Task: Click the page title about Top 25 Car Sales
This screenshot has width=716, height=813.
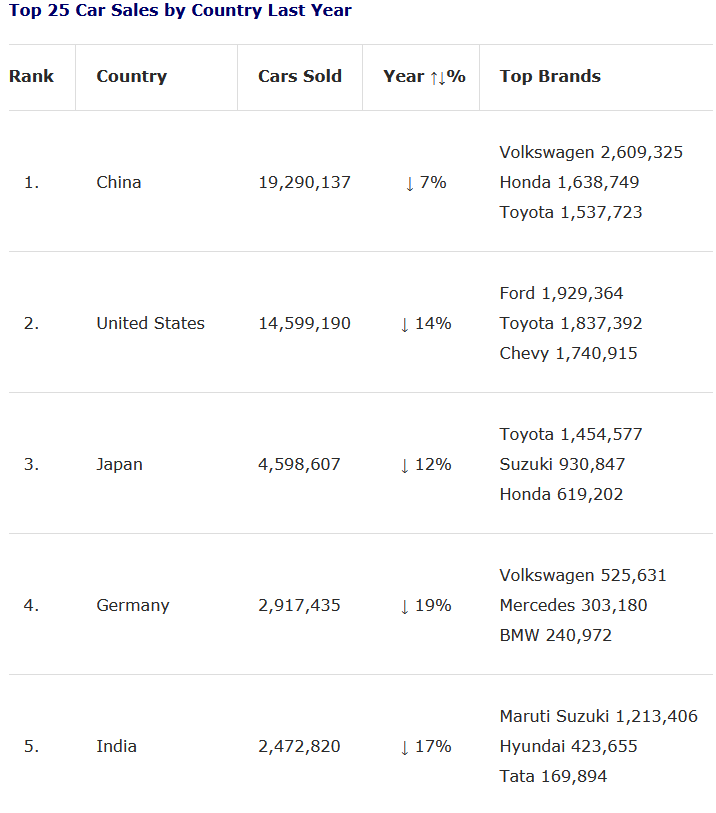Action: [x=180, y=11]
